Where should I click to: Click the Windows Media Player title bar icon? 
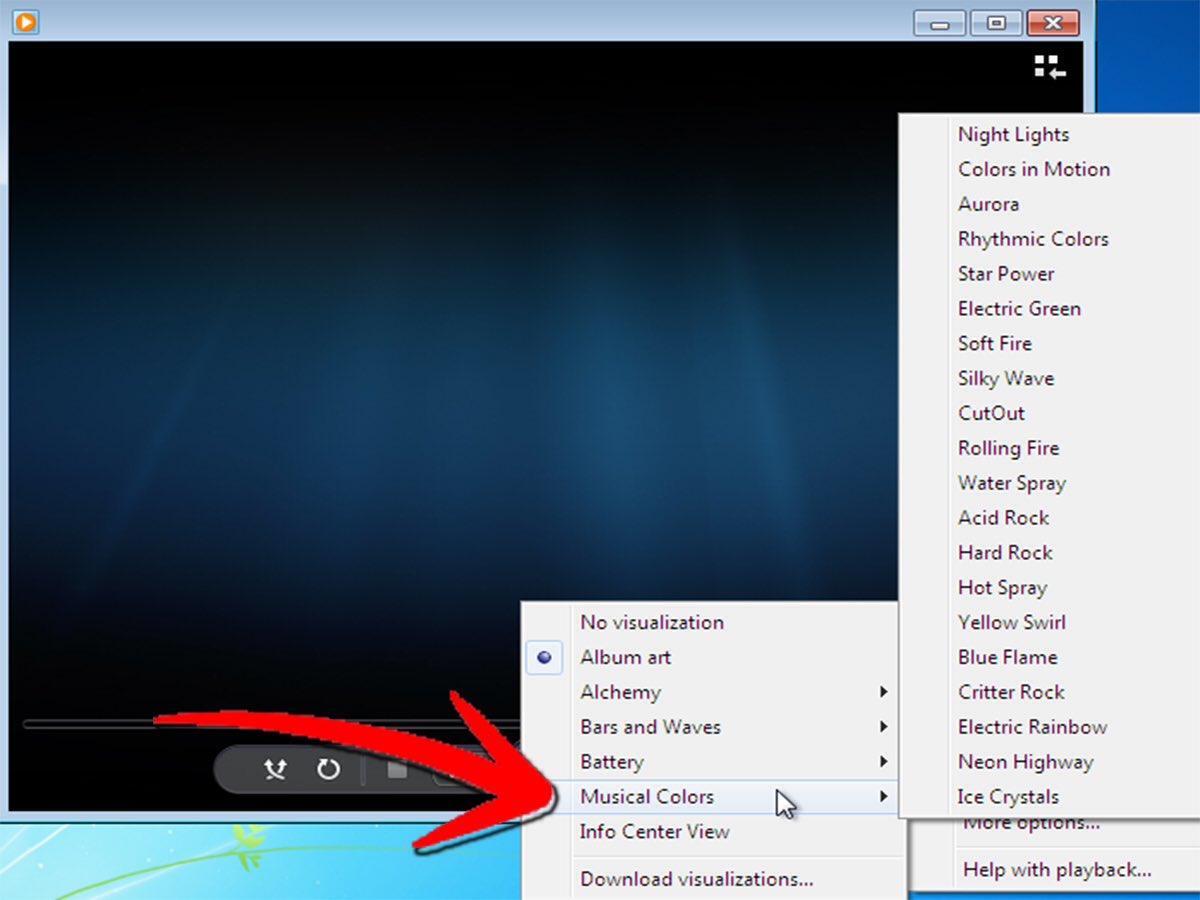point(24,22)
